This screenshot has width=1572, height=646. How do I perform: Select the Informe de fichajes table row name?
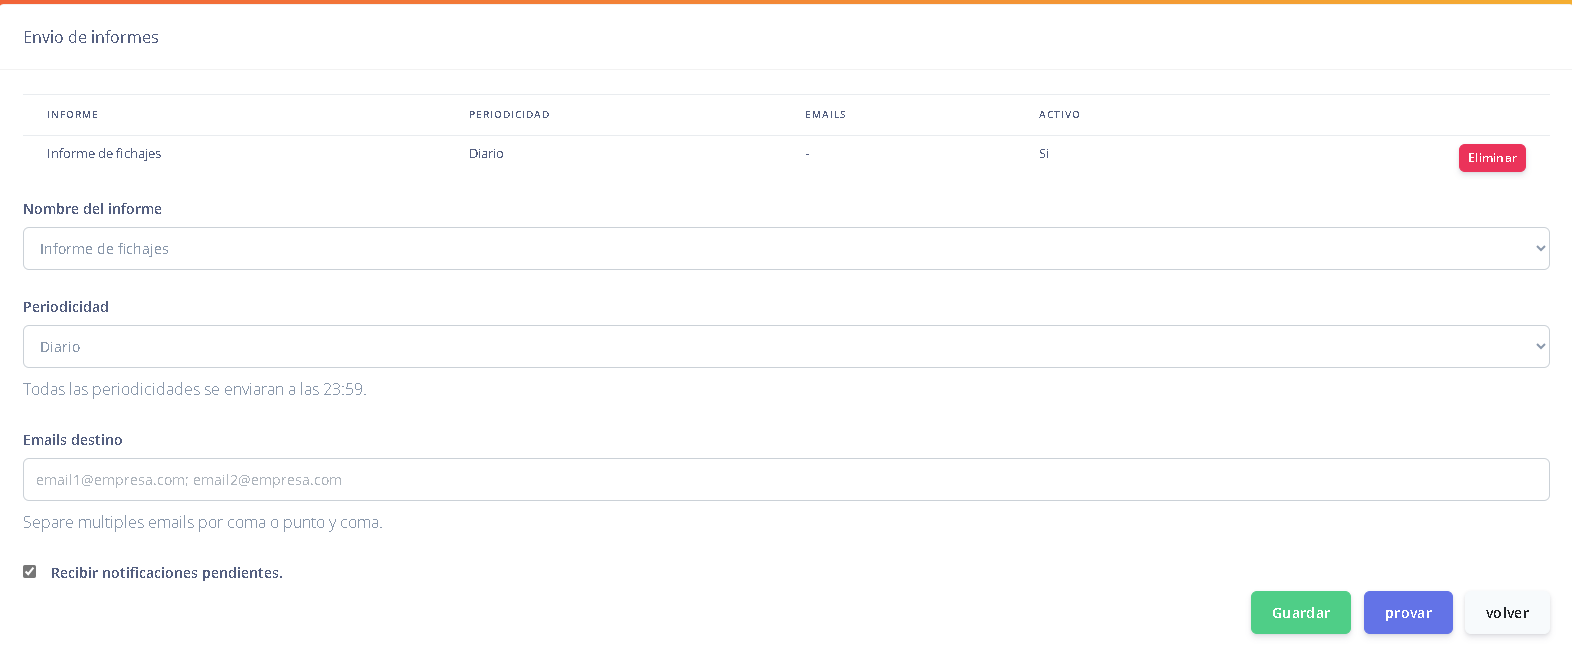(x=104, y=154)
